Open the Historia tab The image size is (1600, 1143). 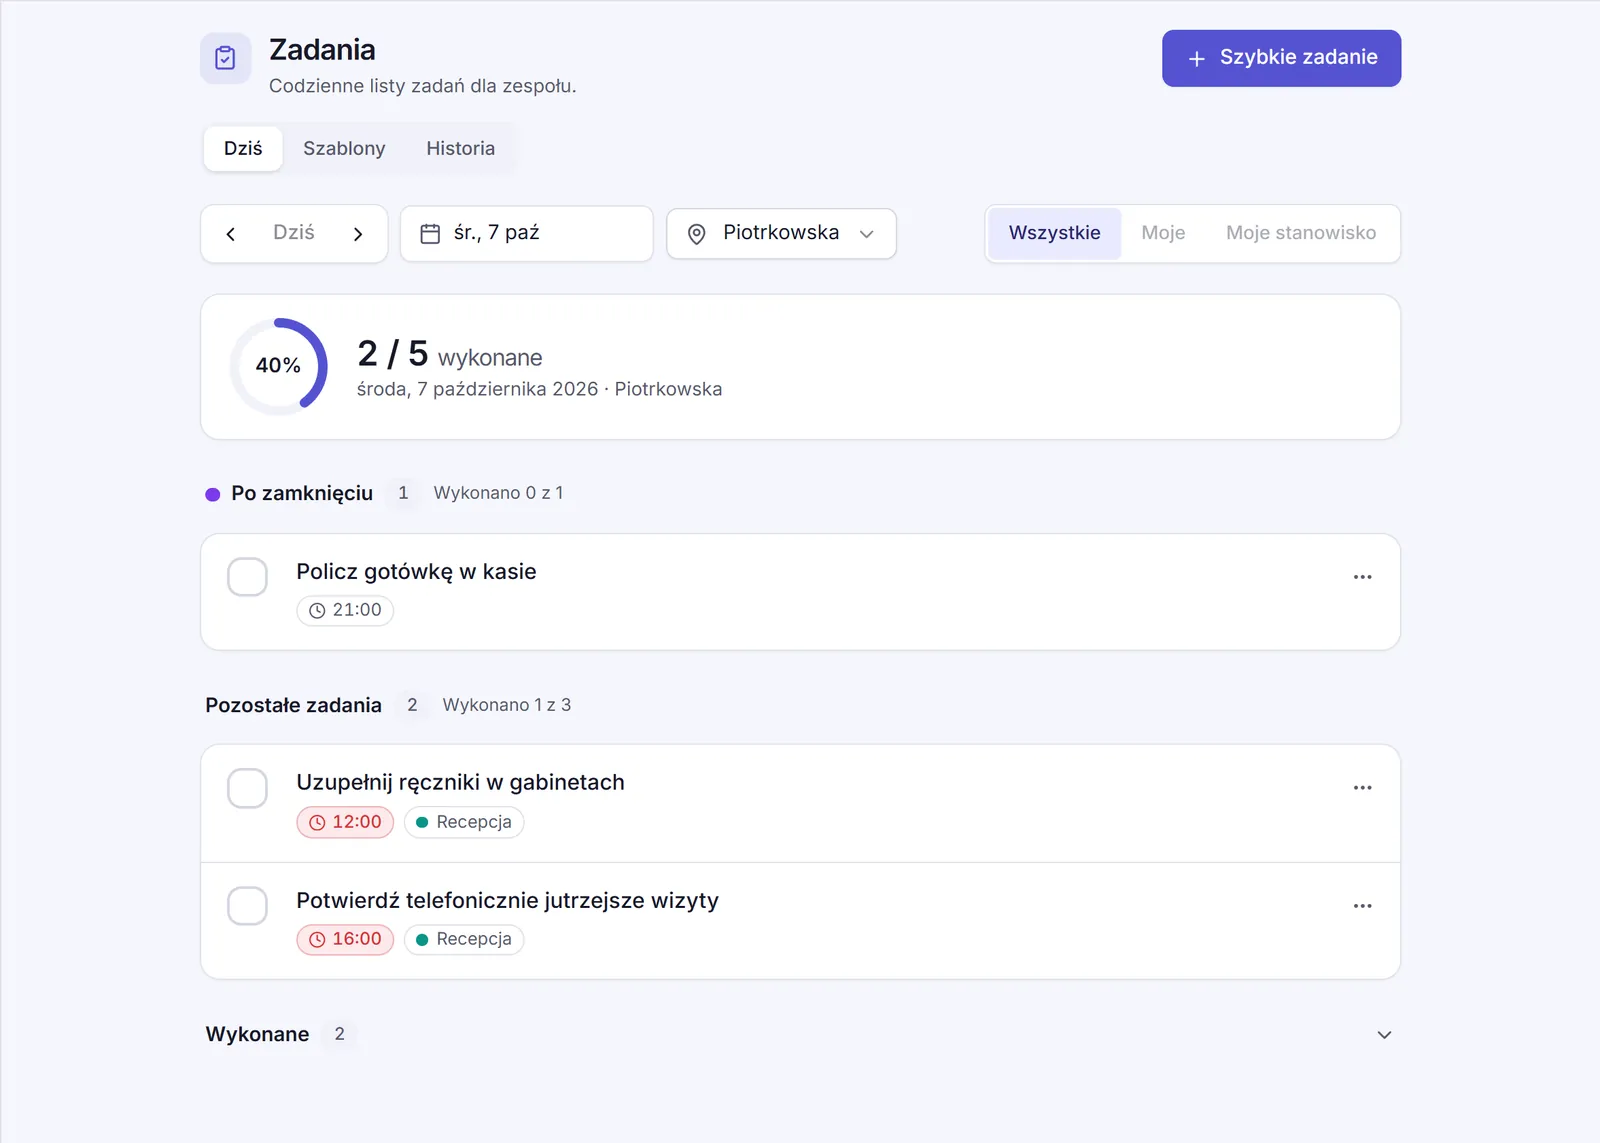[x=460, y=149]
